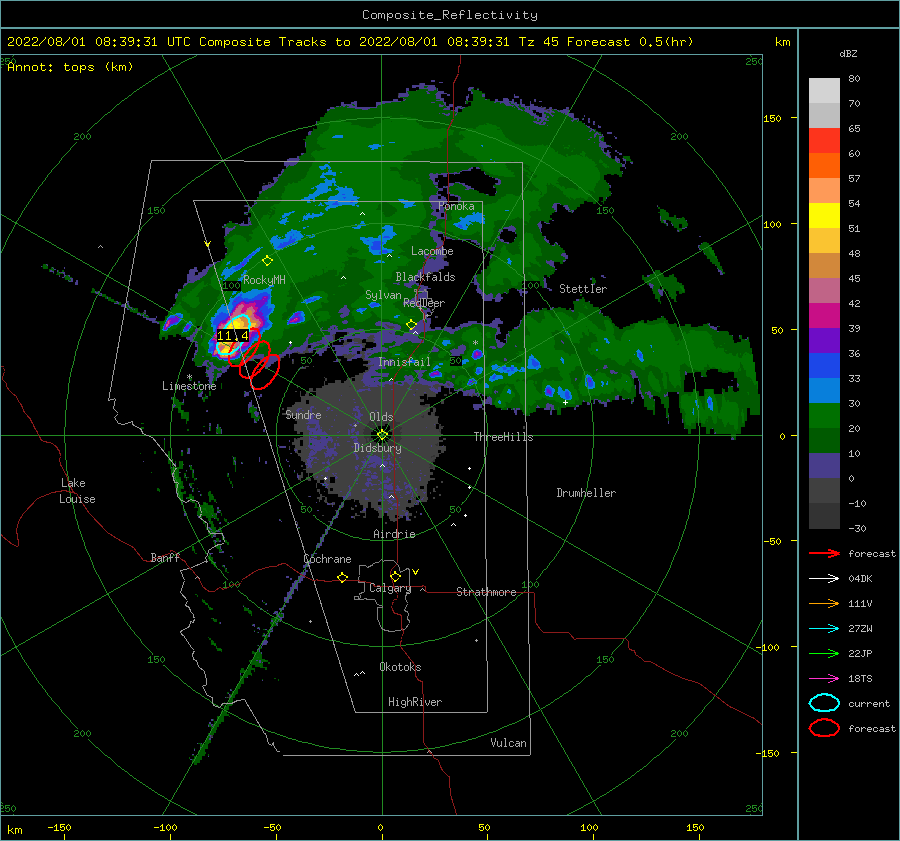The image size is (900, 841).
Task: Click the lightest grey 70-80 dBZ swatch
Action: [x=824, y=91]
